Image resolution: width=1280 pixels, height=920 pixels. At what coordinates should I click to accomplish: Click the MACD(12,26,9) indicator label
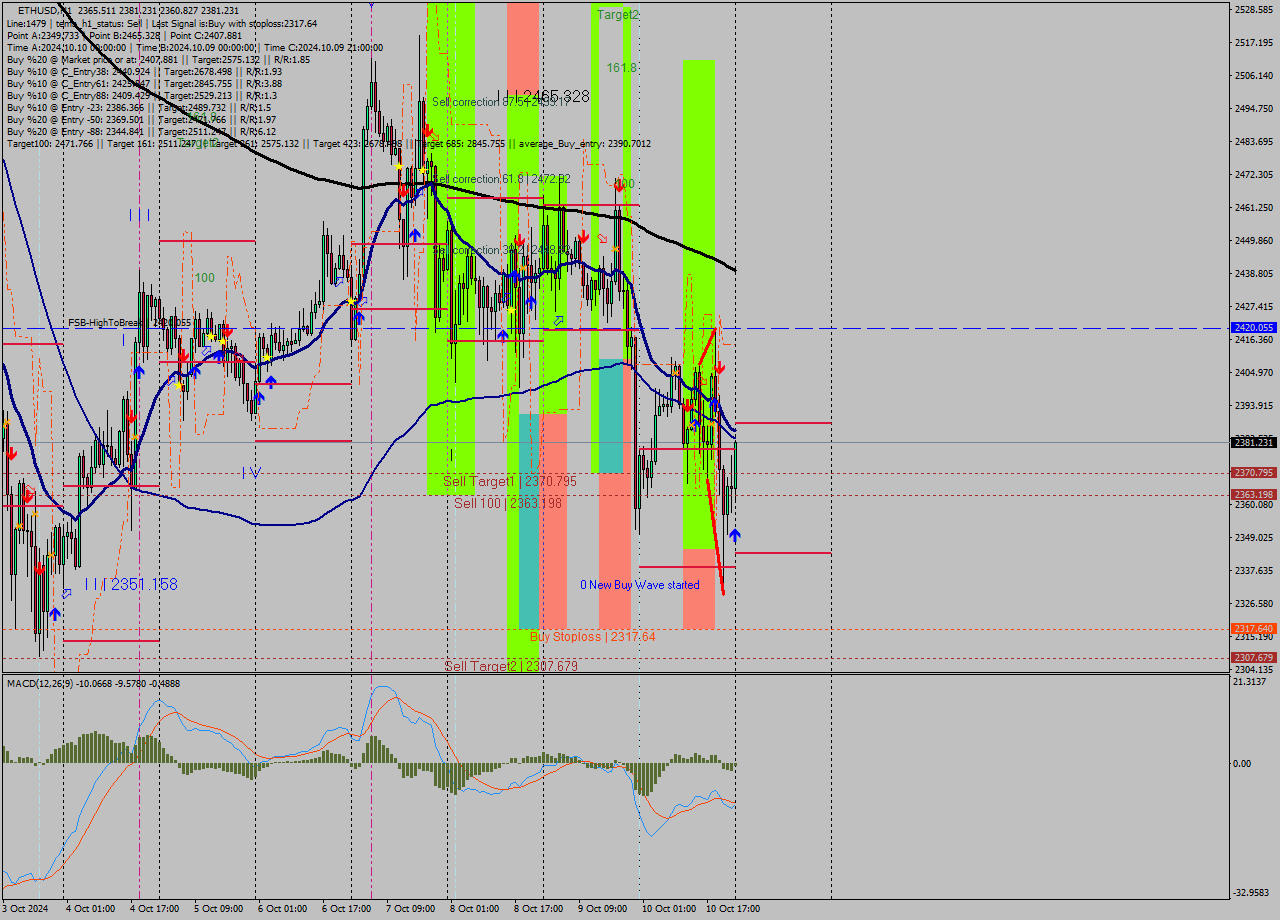click(93, 683)
